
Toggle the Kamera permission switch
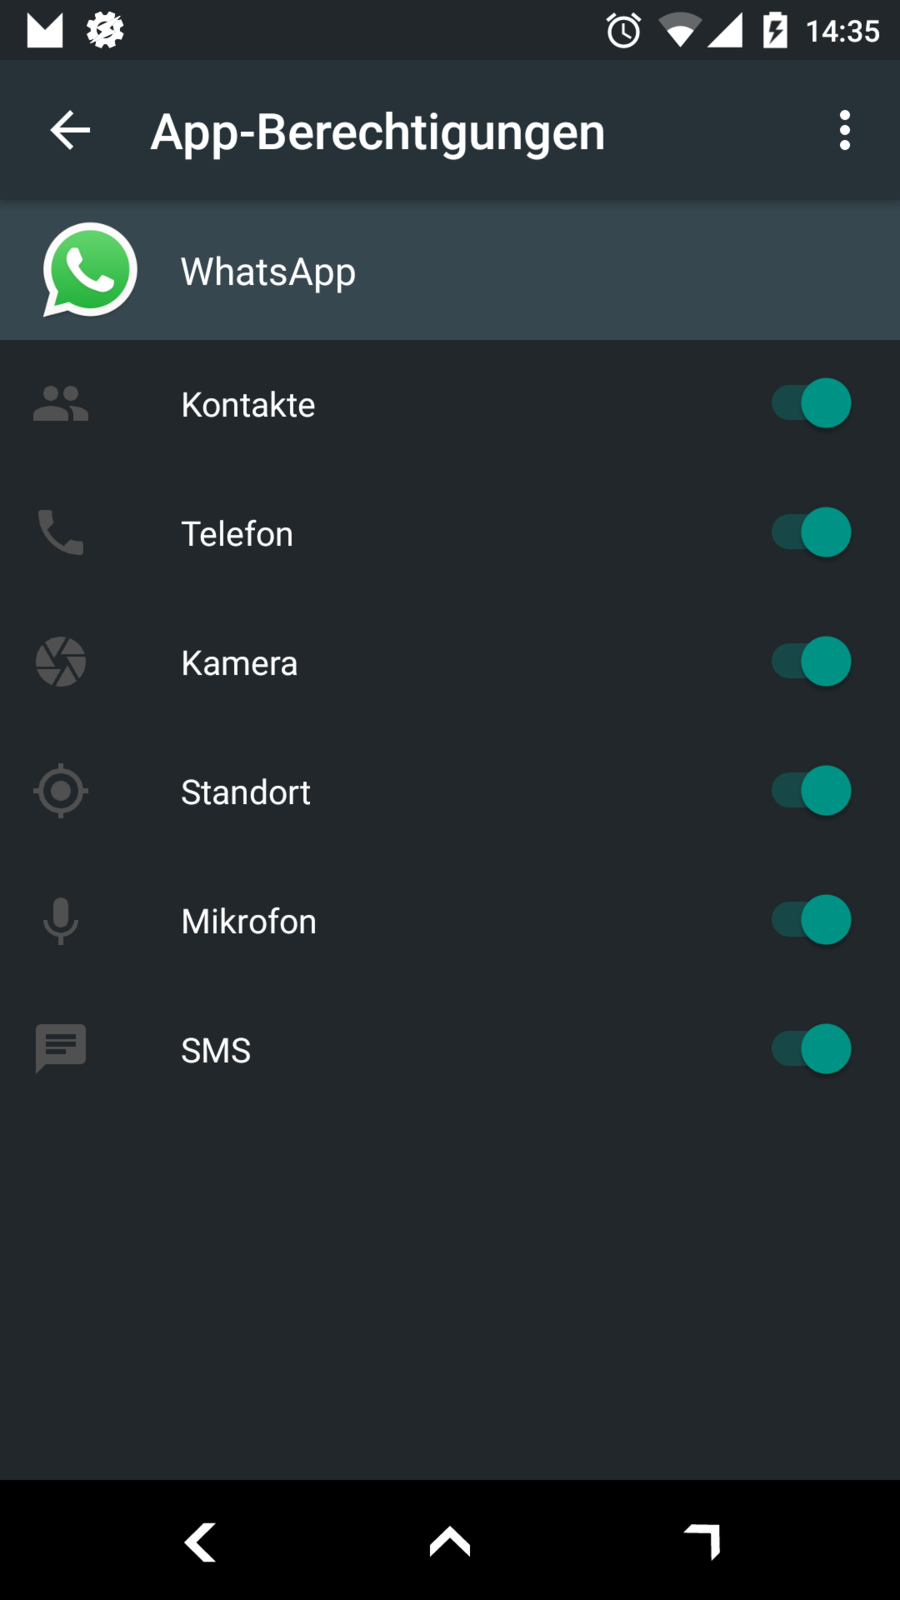click(811, 662)
